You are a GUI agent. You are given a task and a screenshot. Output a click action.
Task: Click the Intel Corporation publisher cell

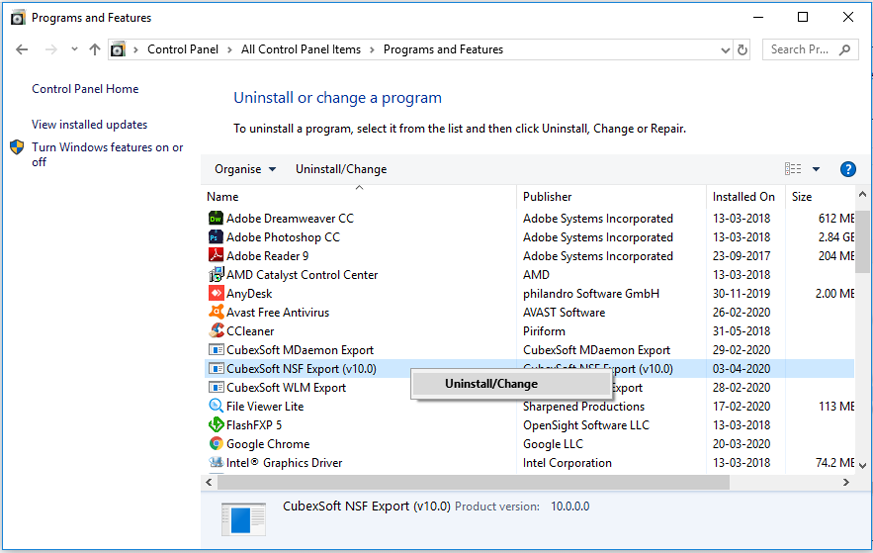[567, 463]
